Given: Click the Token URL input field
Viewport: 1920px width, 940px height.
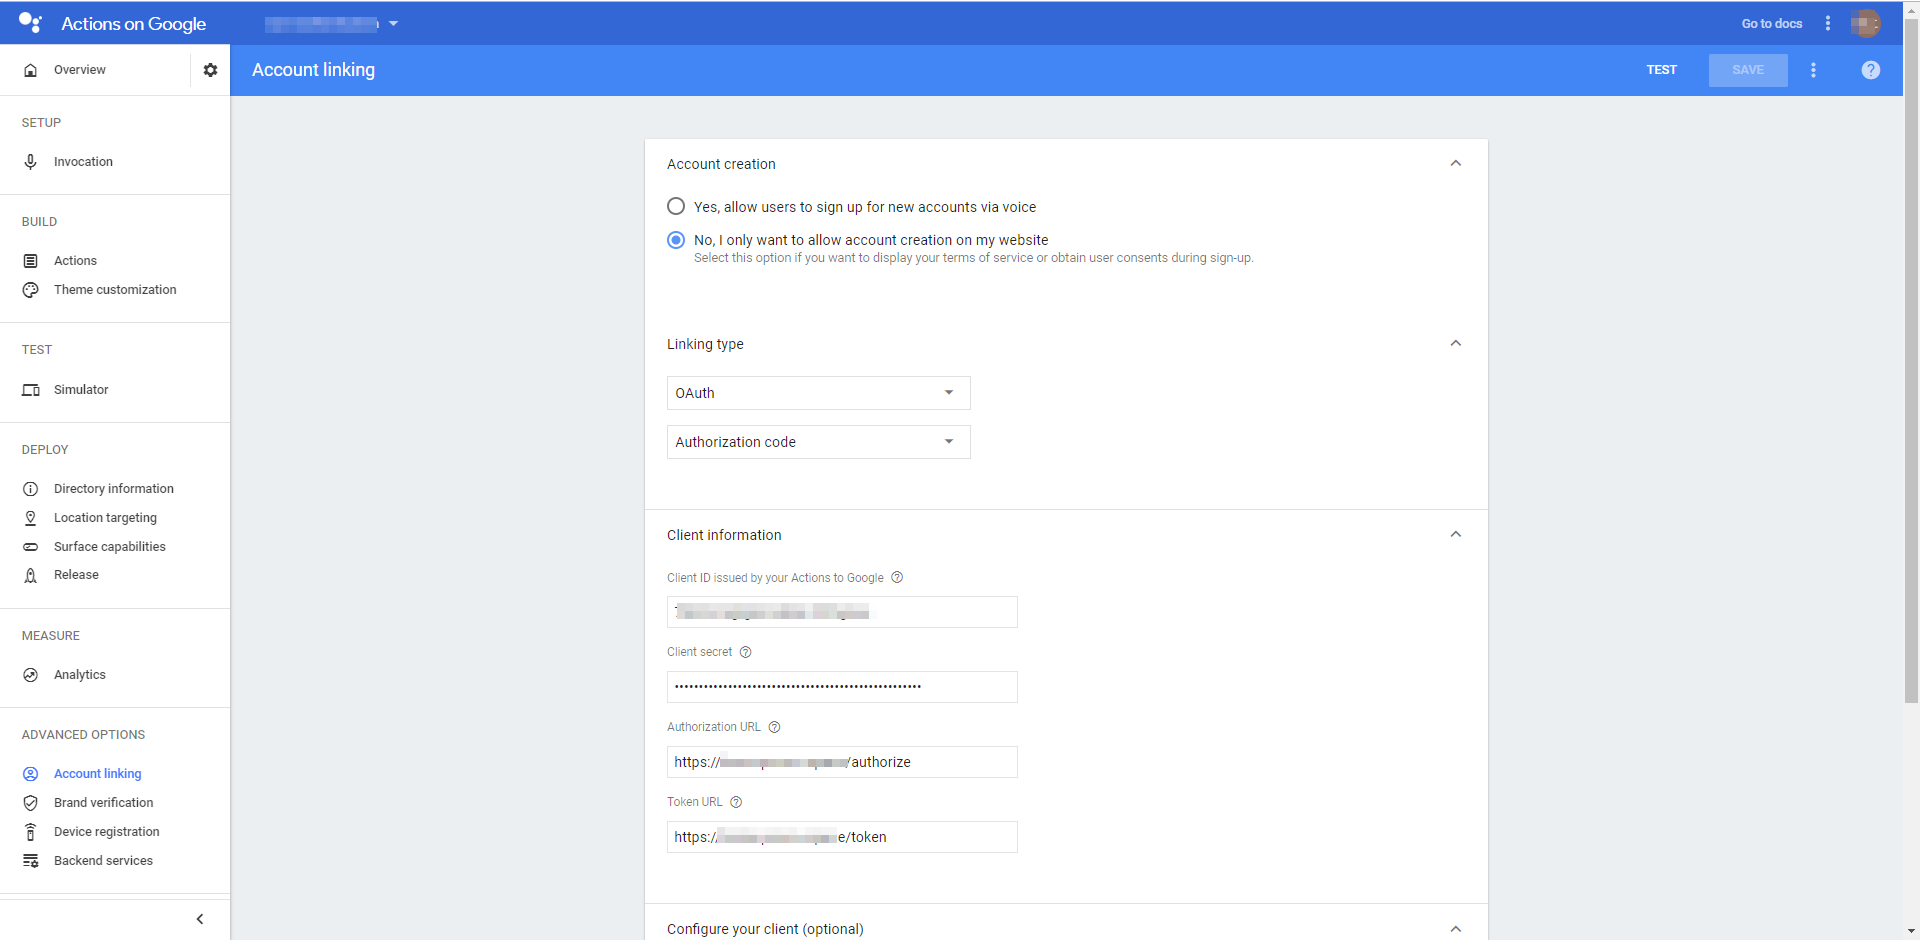Looking at the screenshot, I should pos(842,837).
